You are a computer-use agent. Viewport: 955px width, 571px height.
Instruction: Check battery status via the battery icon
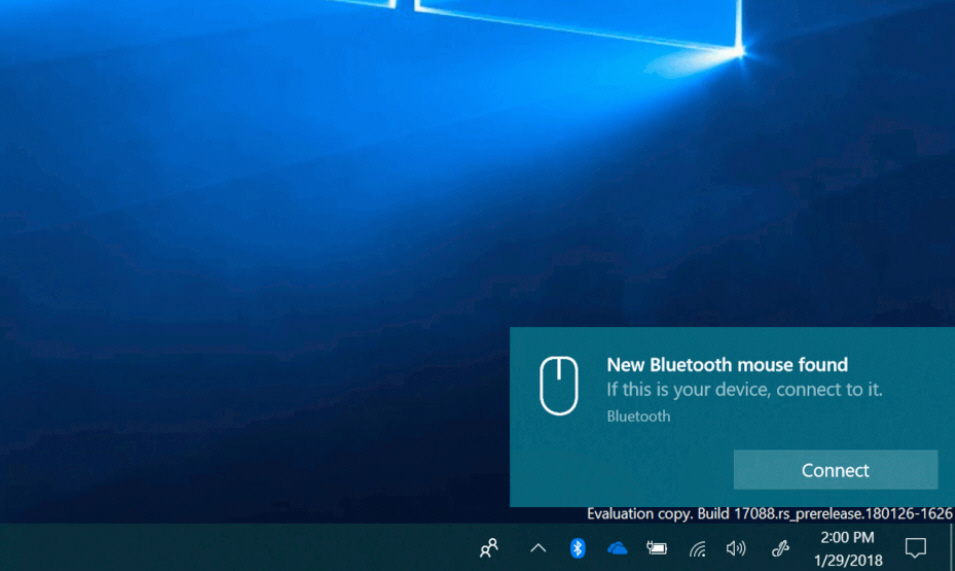[657, 548]
